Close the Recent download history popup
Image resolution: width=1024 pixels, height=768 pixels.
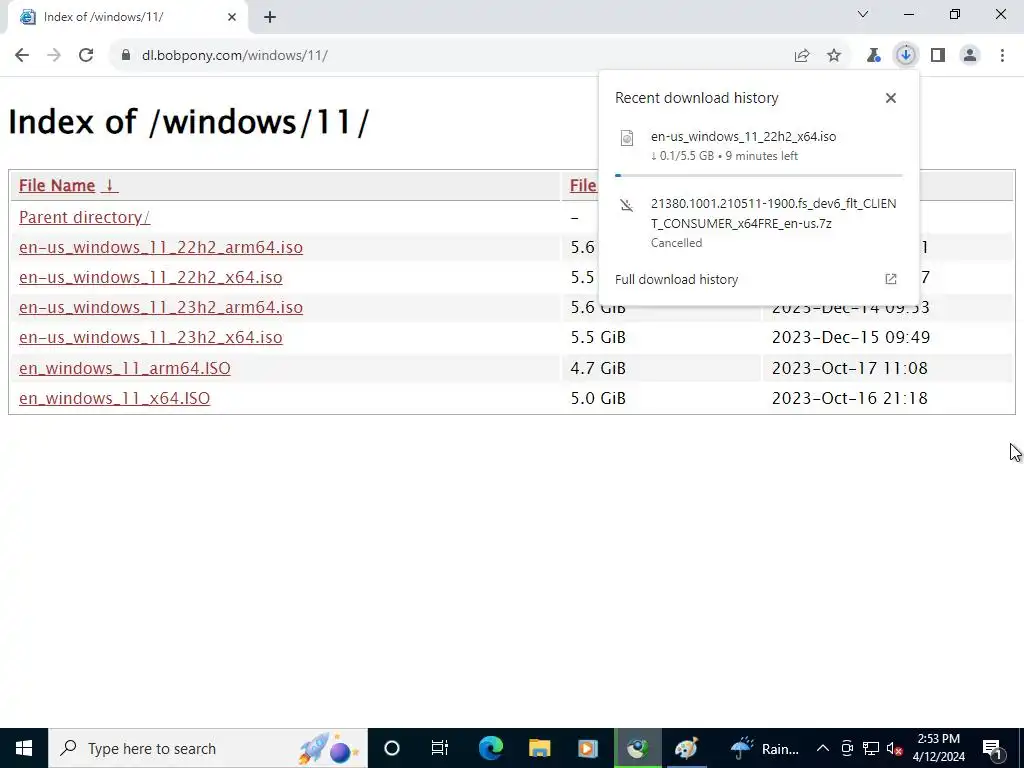(891, 98)
